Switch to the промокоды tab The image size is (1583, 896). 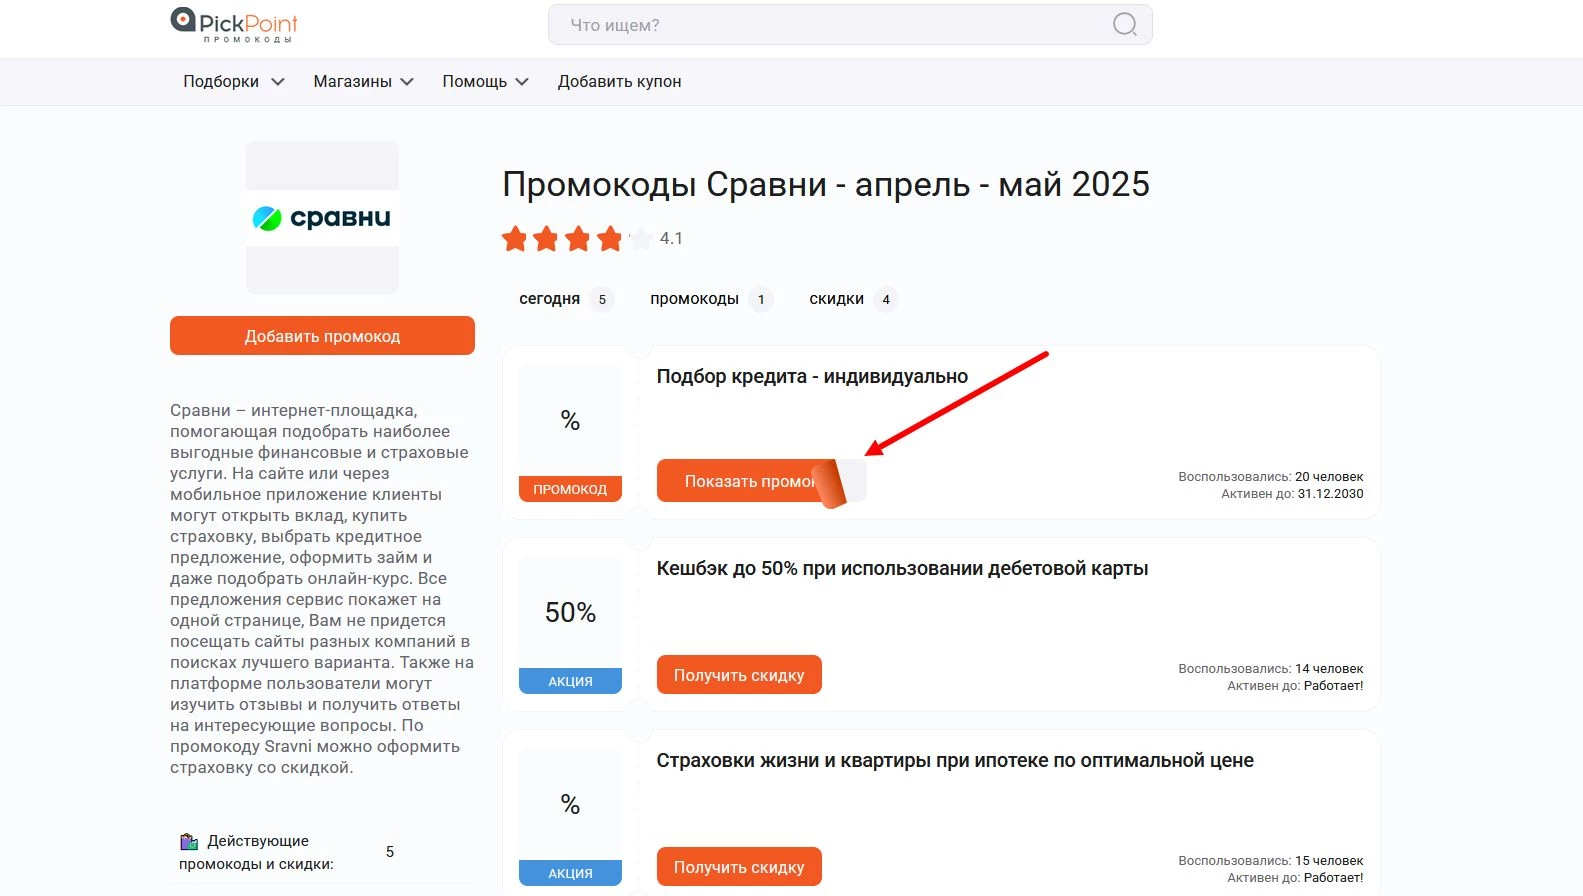coord(710,299)
